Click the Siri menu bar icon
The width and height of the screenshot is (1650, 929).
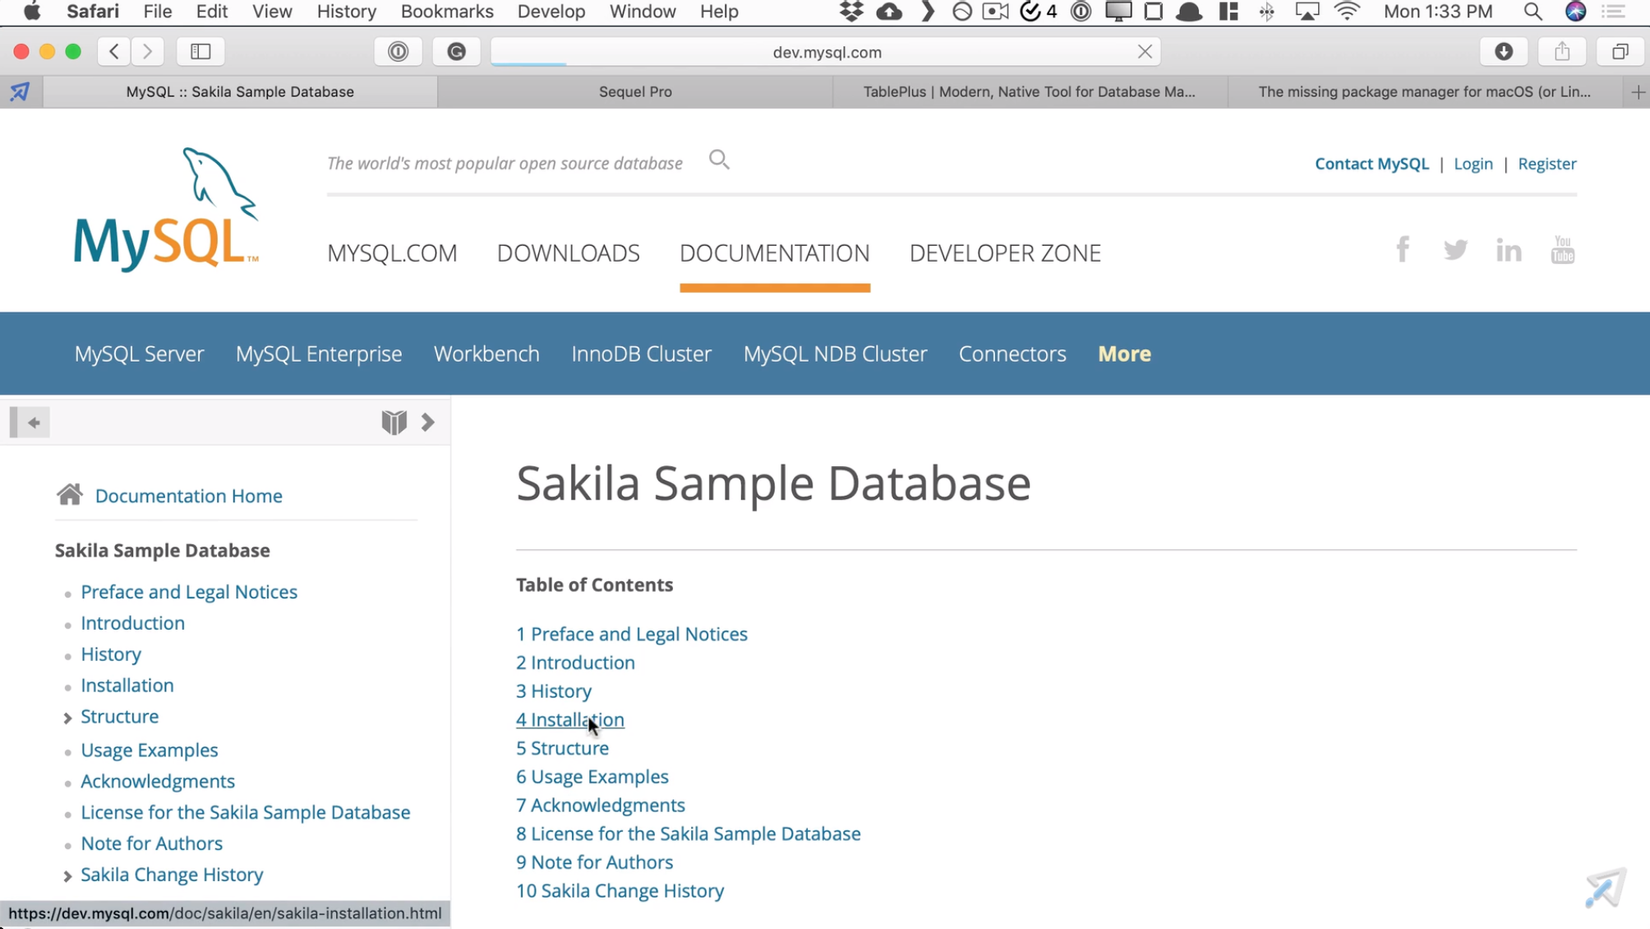point(1575,12)
